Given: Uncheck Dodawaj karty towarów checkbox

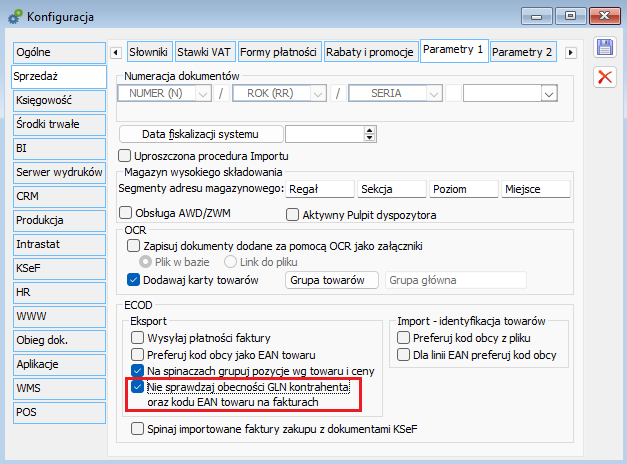Looking at the screenshot, I should pos(133,280).
